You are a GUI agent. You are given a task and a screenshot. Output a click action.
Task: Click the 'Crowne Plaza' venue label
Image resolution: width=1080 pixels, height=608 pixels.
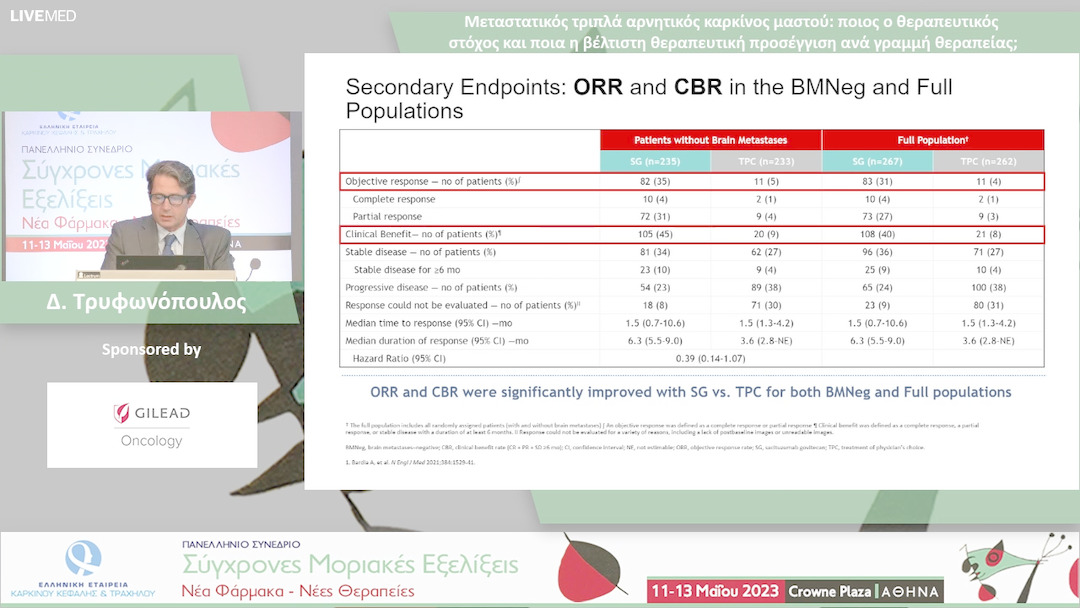pos(829,591)
